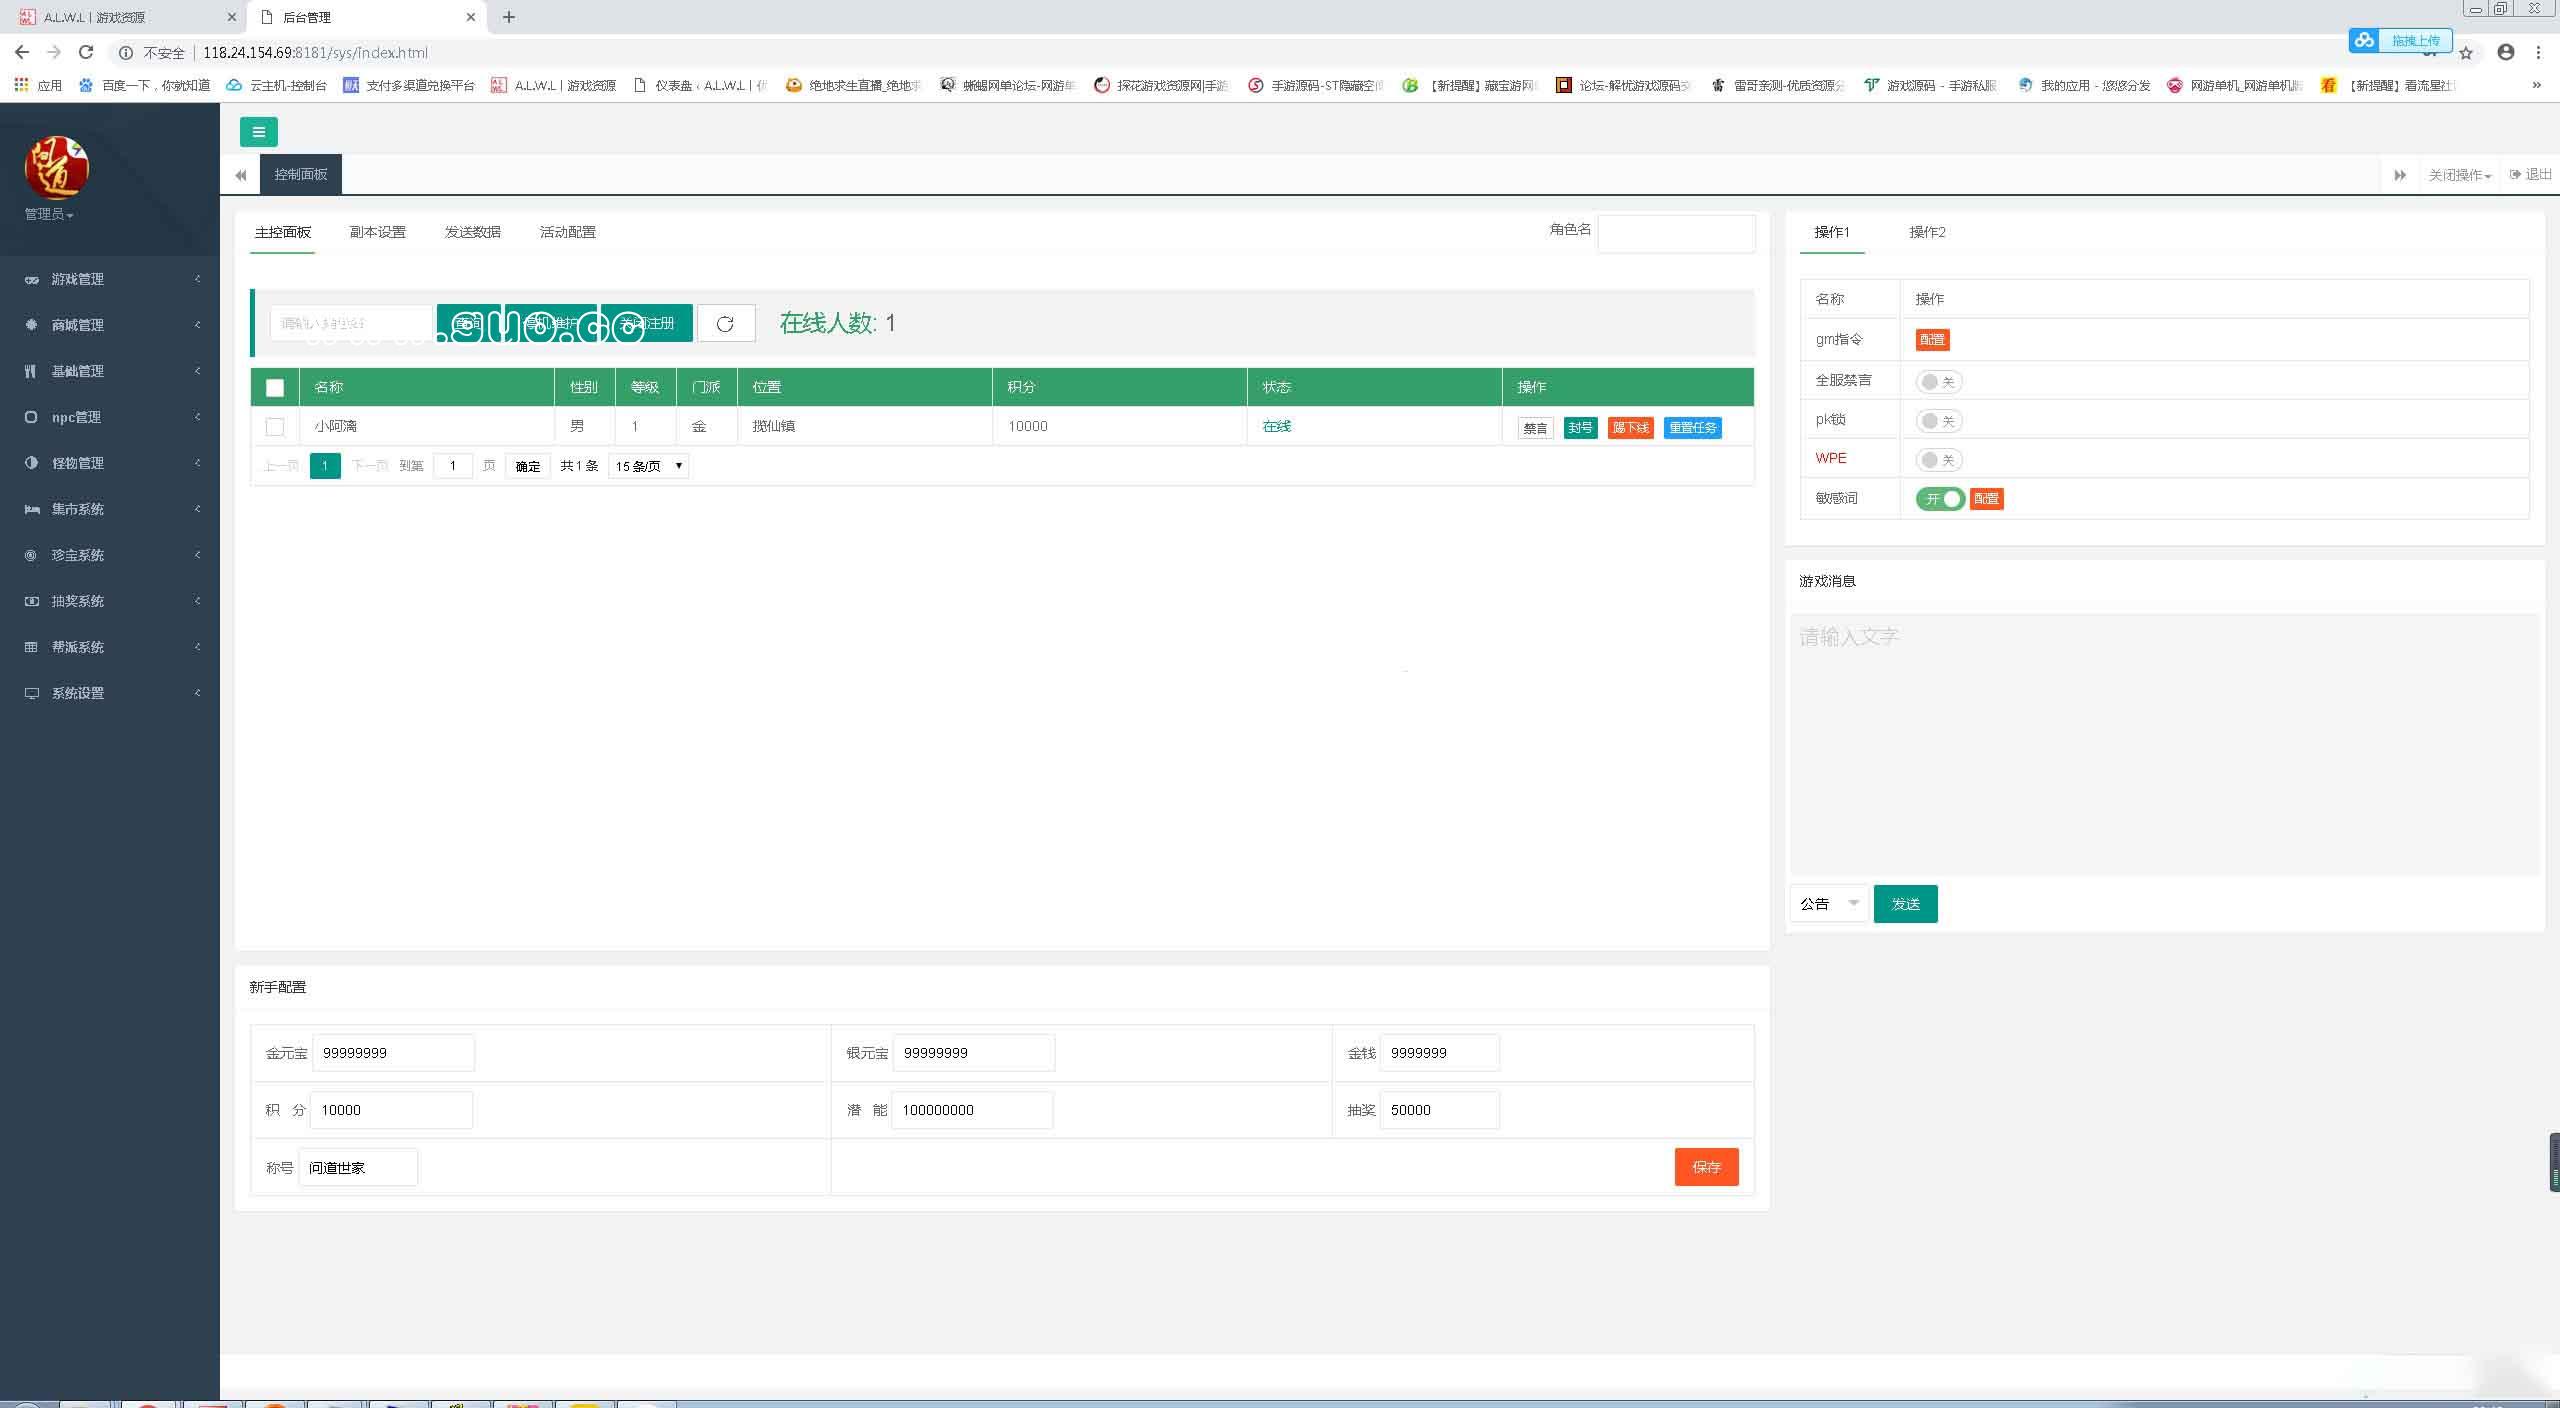Expand the 系统设置 sidebar menu

[110, 693]
